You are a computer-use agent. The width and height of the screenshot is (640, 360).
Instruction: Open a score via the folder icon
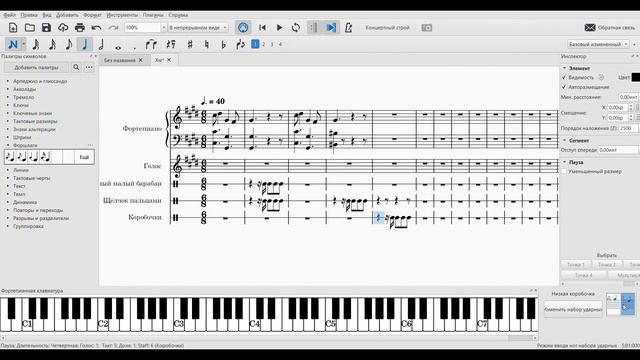tap(29, 28)
